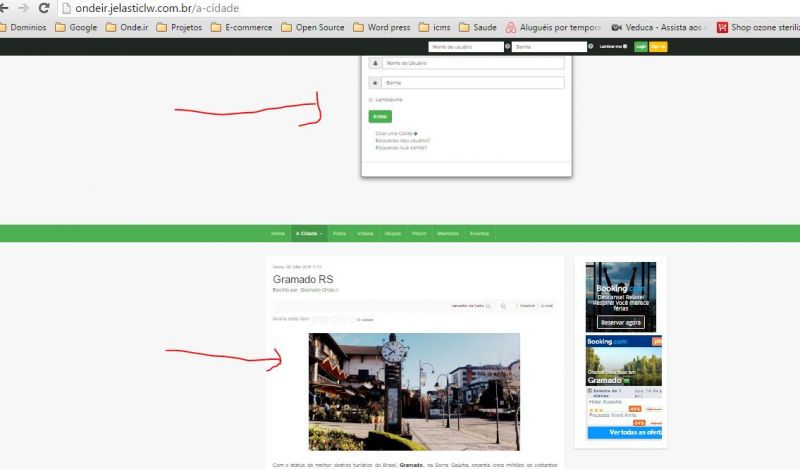Image resolution: width=800 pixels, height=469 pixels.
Task: Click the help icon beside top bar password
Action: 591,46
